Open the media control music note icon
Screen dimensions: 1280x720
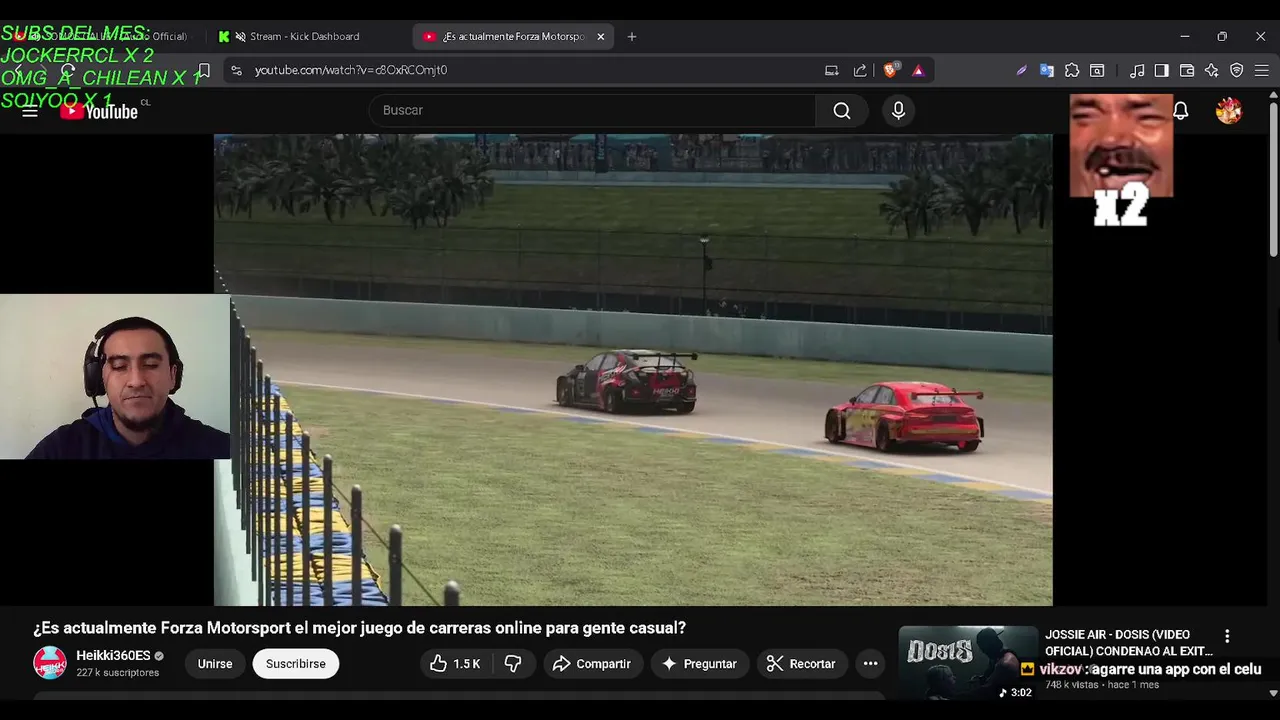(1137, 70)
